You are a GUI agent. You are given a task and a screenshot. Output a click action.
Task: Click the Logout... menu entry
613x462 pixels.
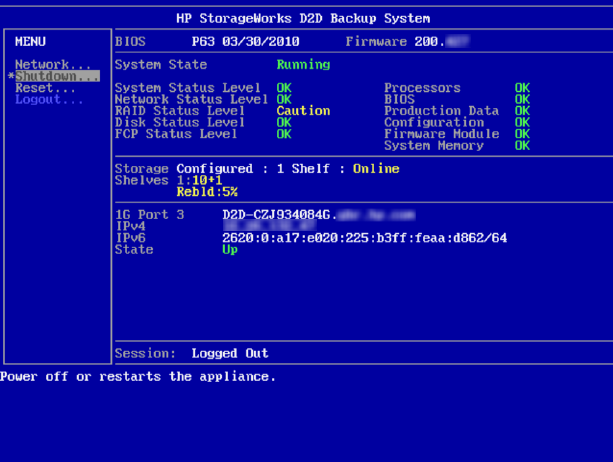pyautogui.click(x=49, y=99)
